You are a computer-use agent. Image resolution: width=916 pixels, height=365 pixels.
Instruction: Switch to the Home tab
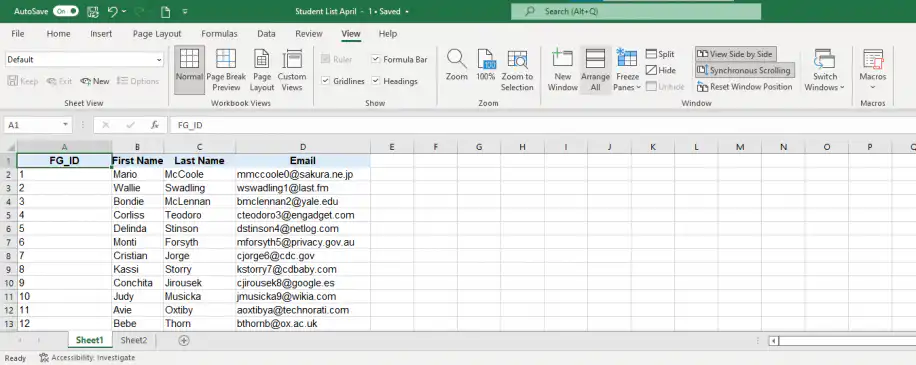point(58,34)
